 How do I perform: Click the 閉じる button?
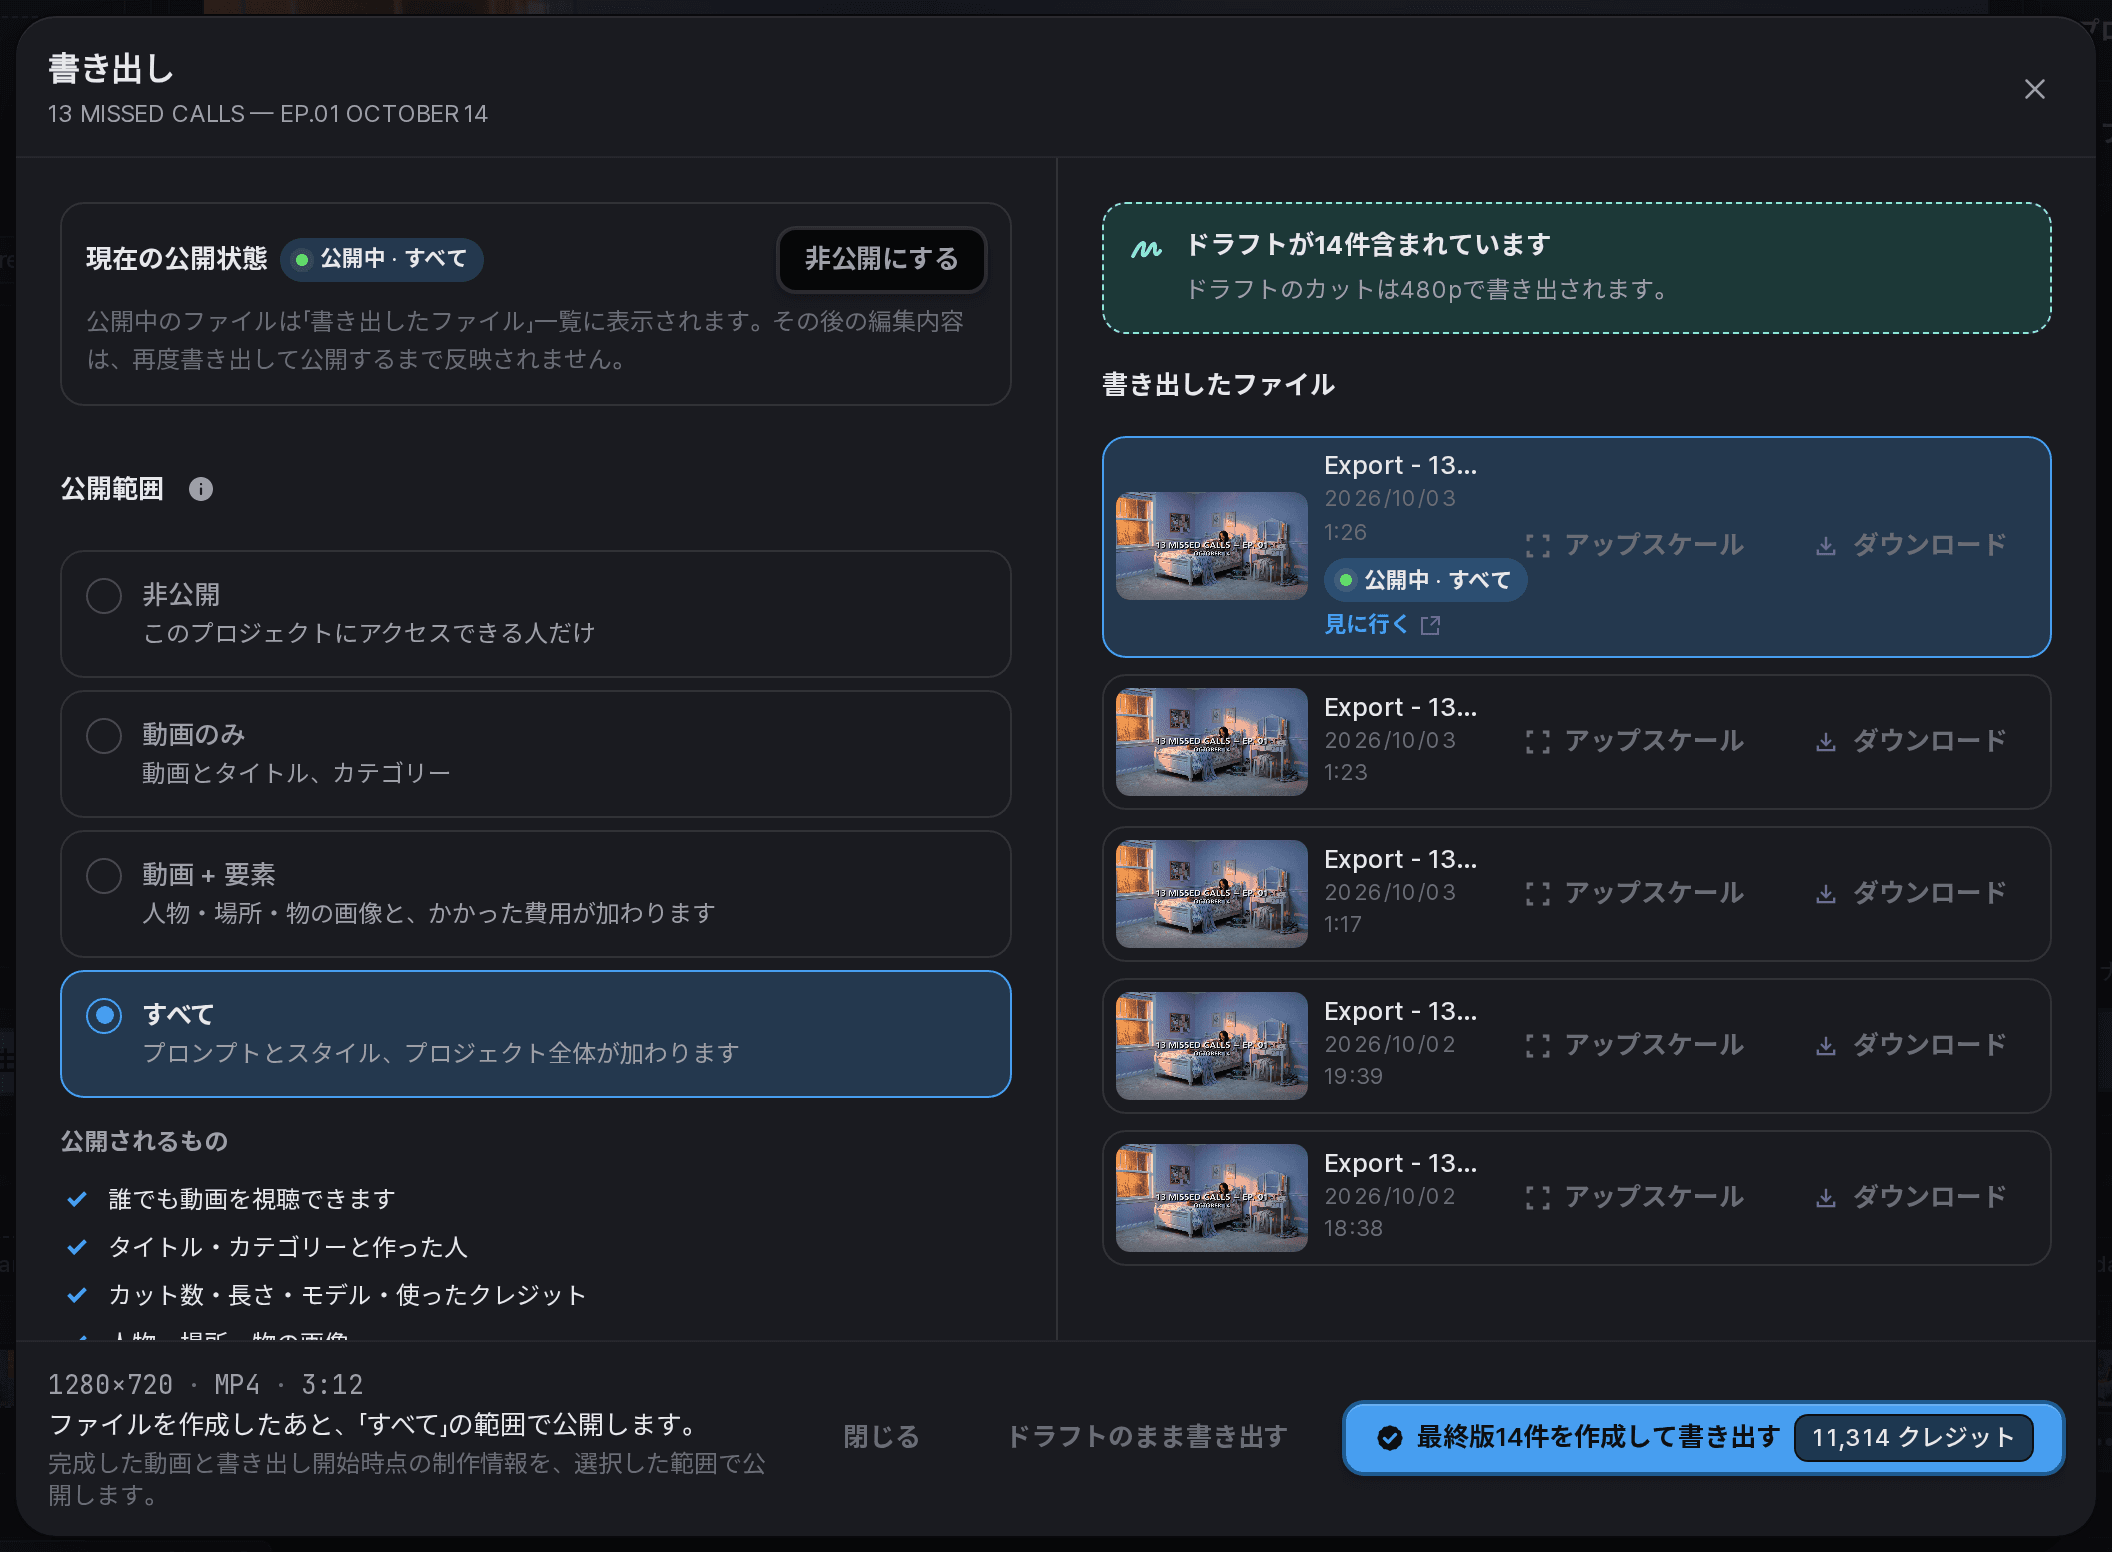point(881,1437)
